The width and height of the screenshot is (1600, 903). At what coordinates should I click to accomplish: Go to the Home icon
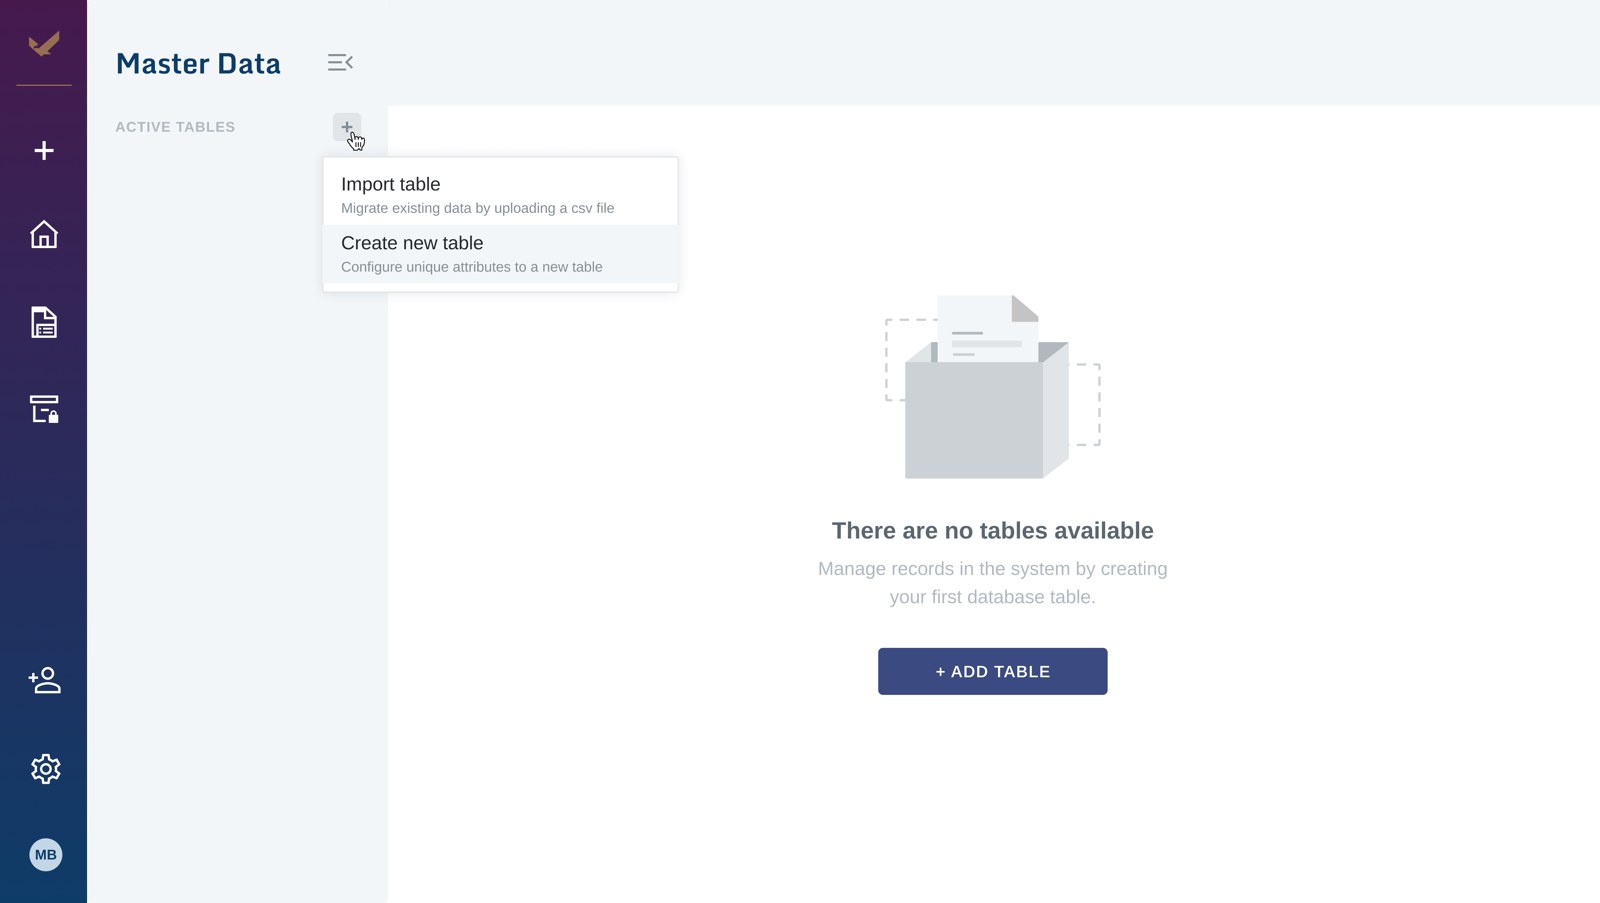(x=44, y=235)
